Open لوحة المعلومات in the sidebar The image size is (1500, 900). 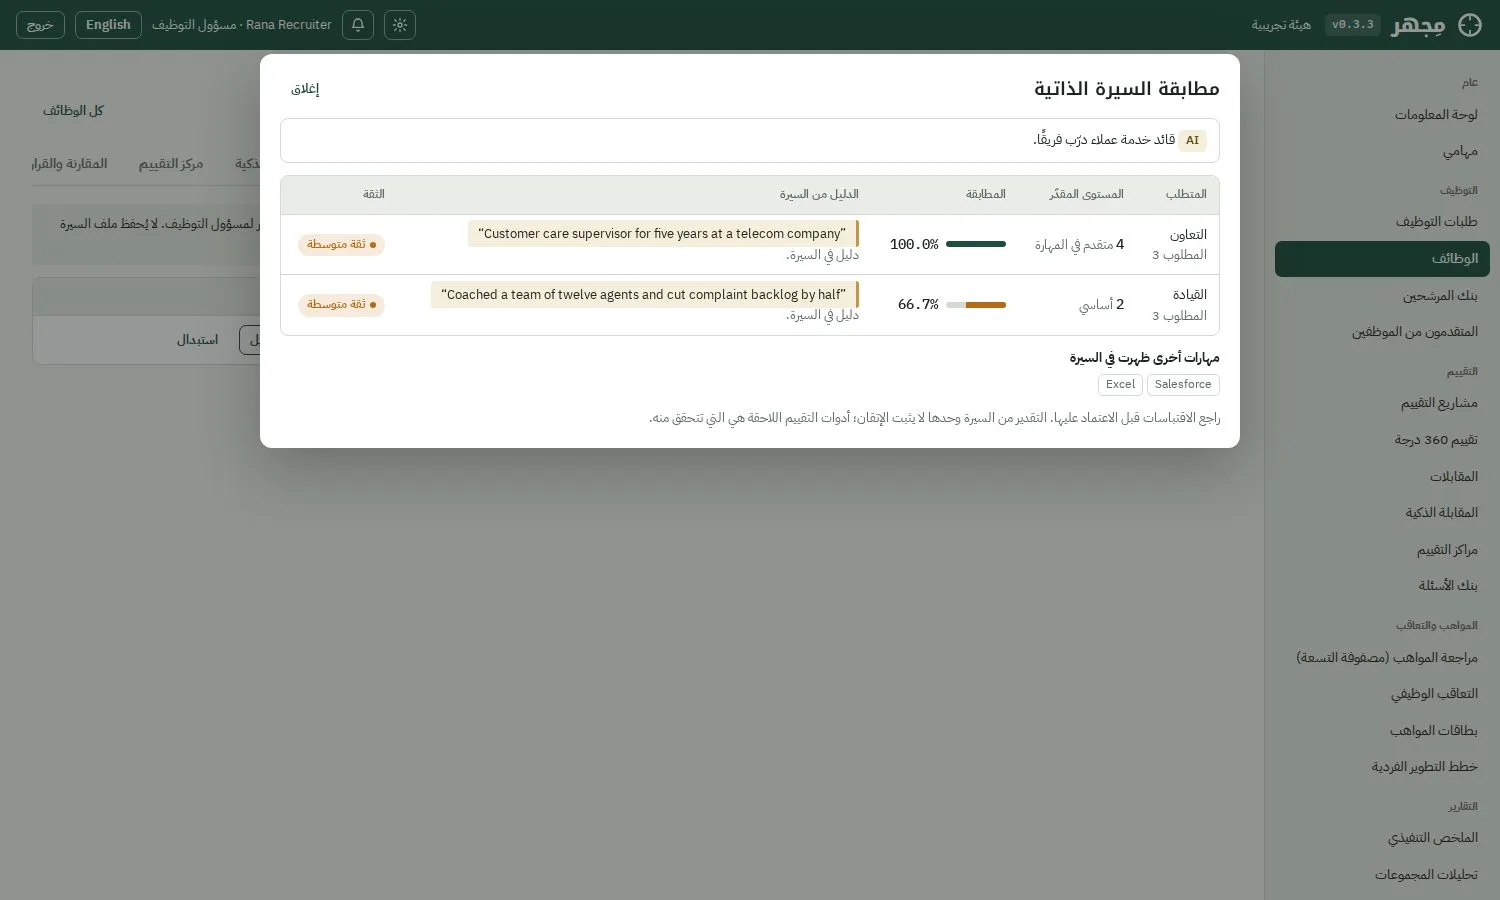[1382, 115]
